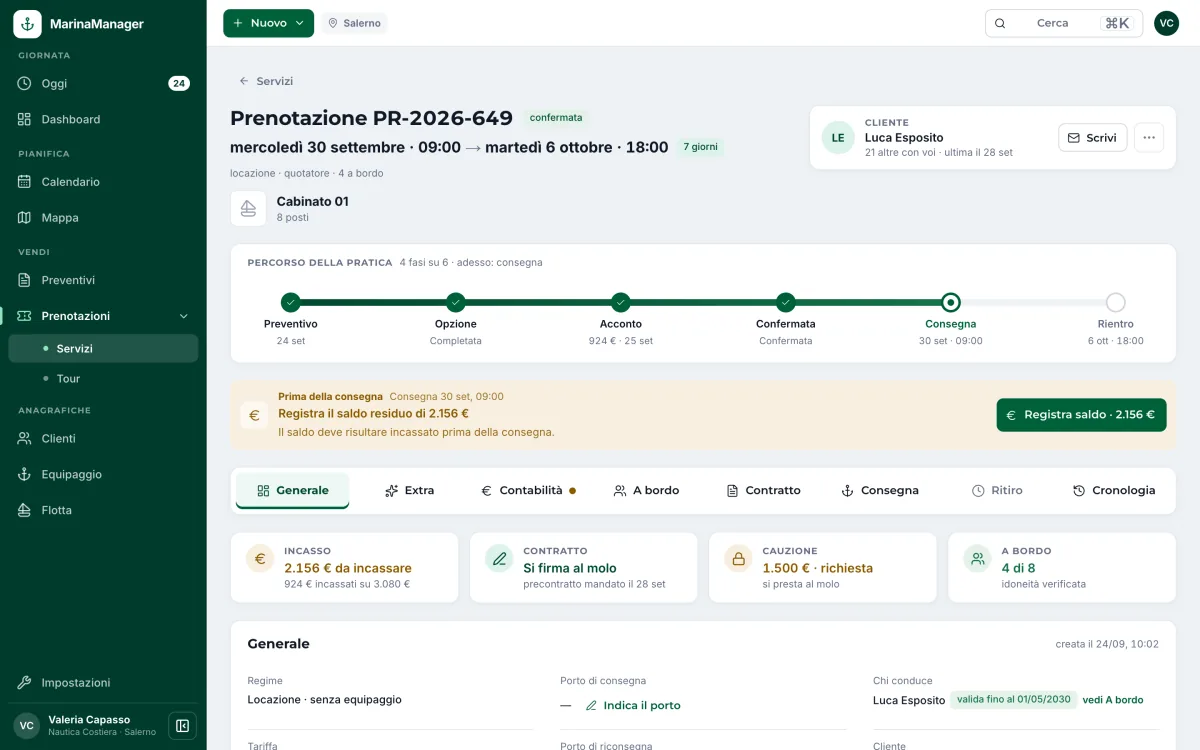The image size is (1200, 750).
Task: Open the Contratto tab
Action: pyautogui.click(x=763, y=490)
